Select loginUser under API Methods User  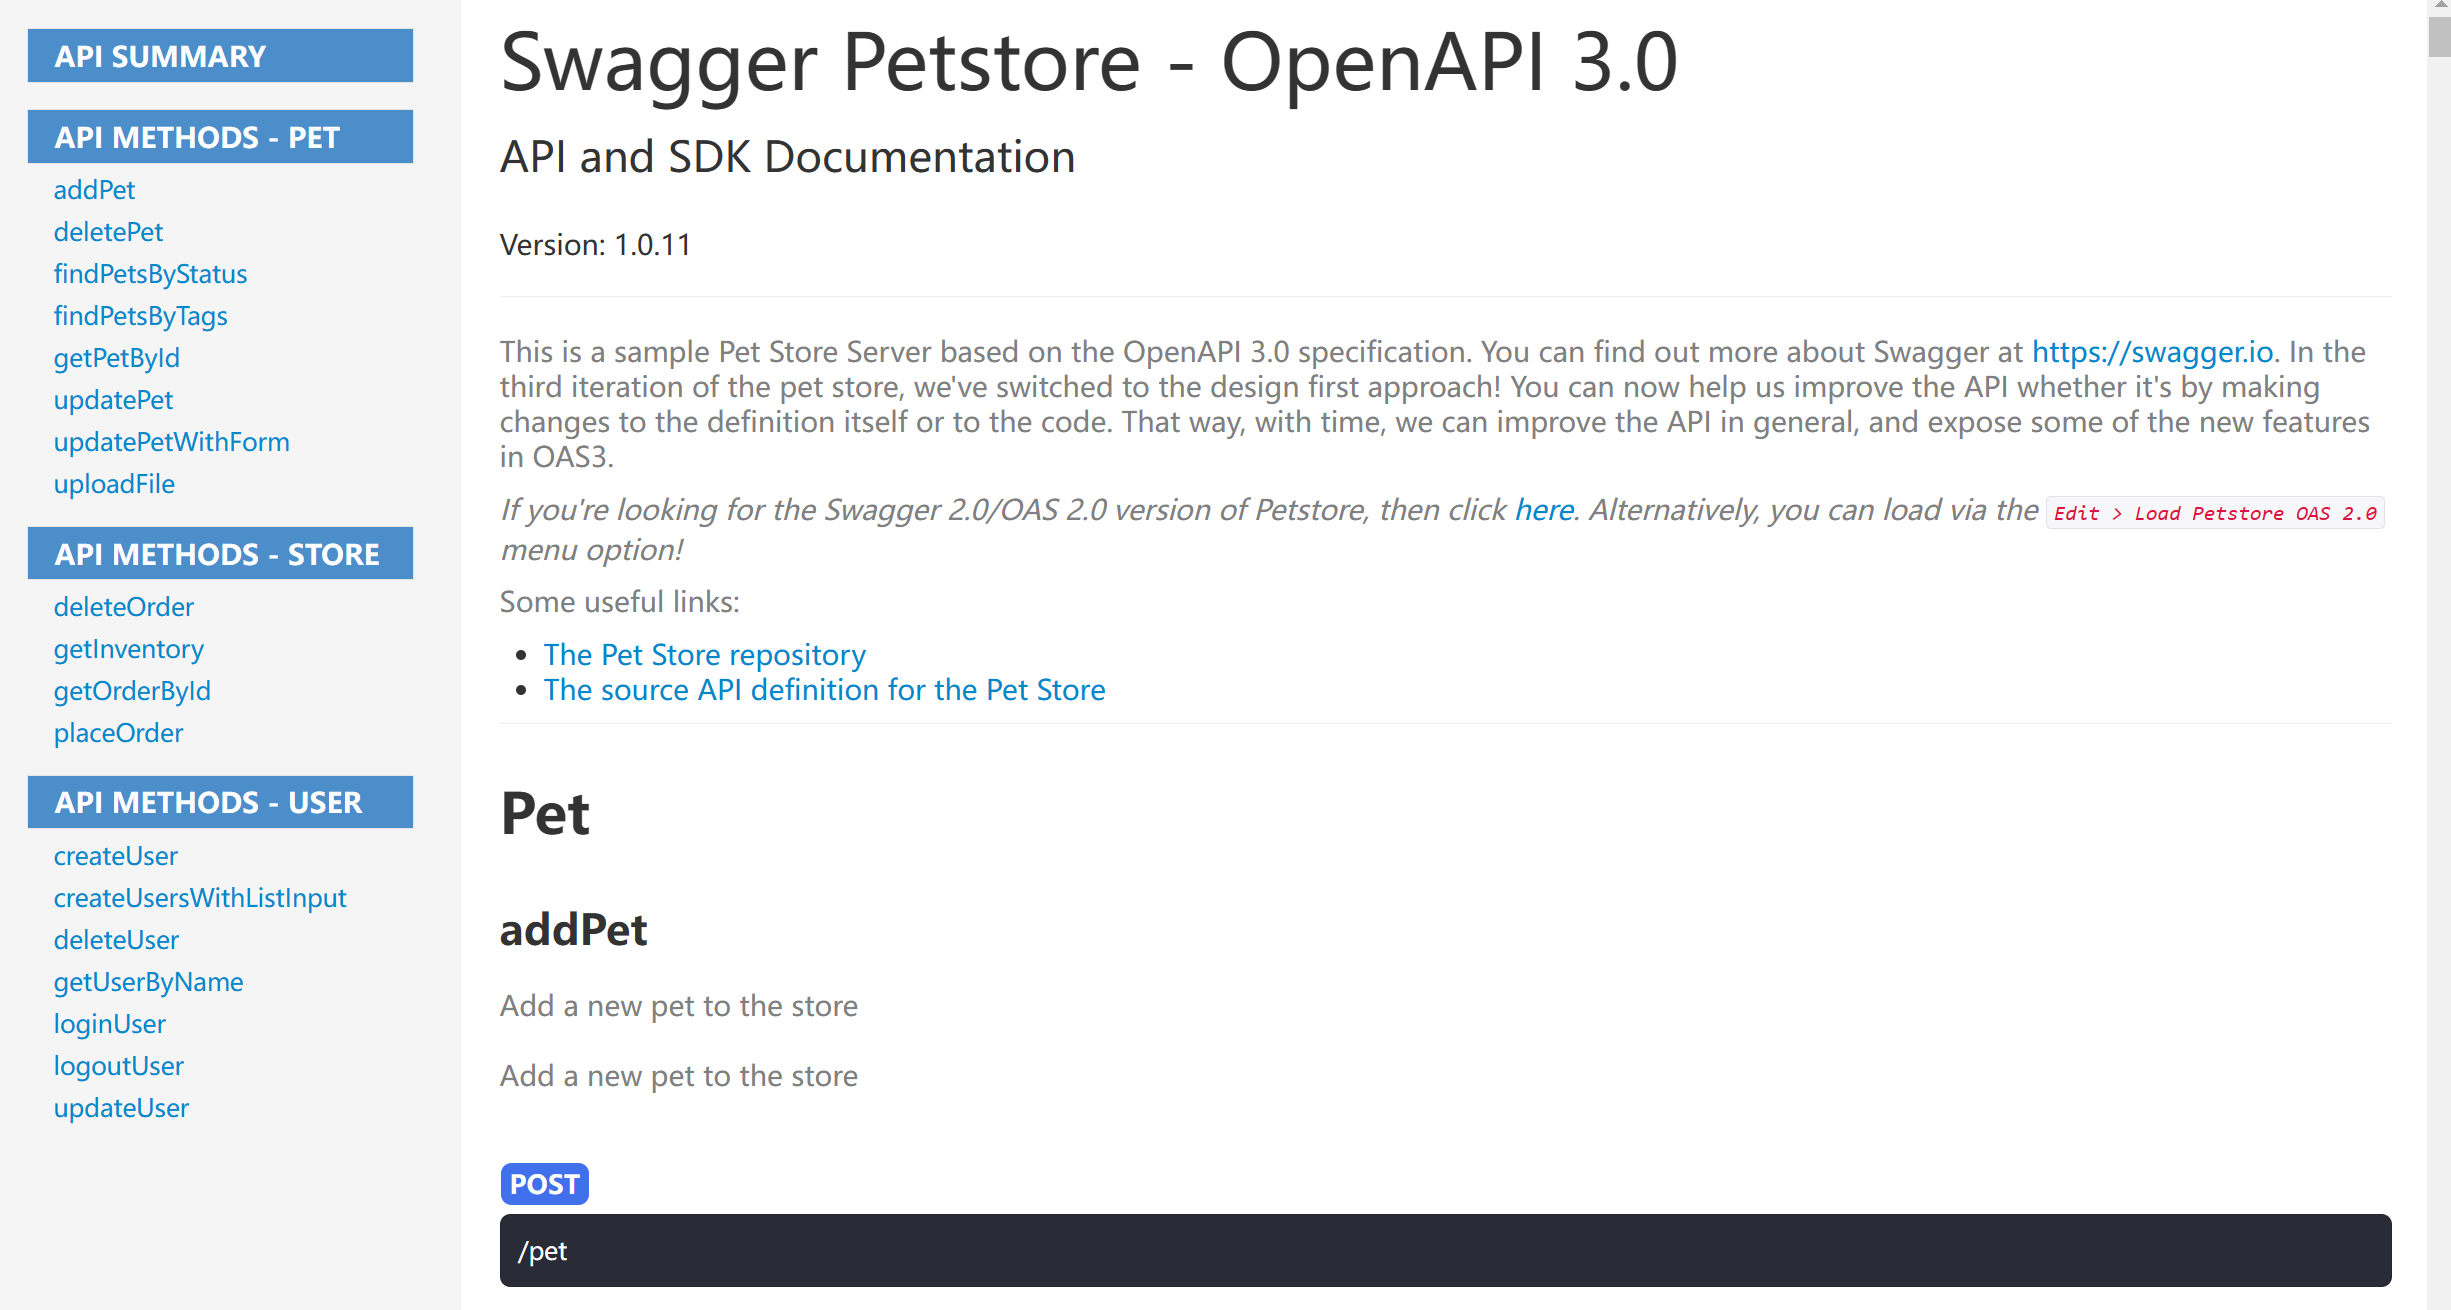pyautogui.click(x=109, y=1023)
